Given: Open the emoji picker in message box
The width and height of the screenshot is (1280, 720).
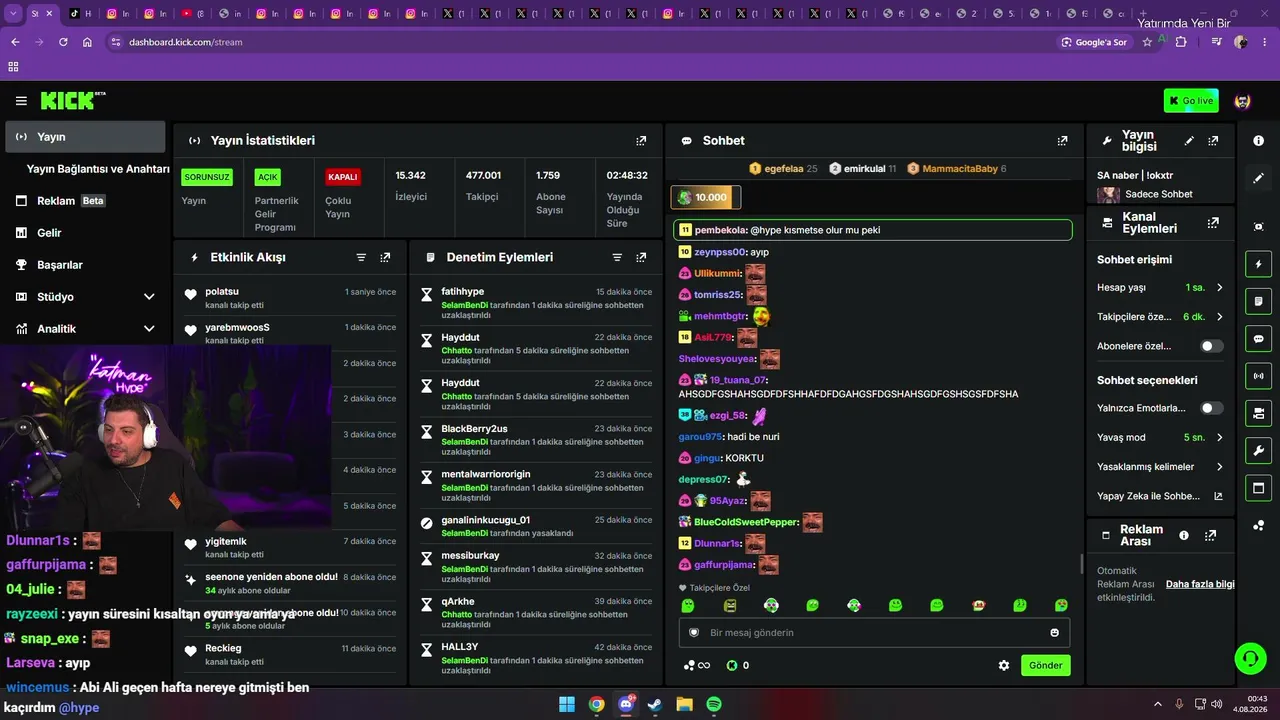Looking at the screenshot, I should pyautogui.click(x=1054, y=632).
